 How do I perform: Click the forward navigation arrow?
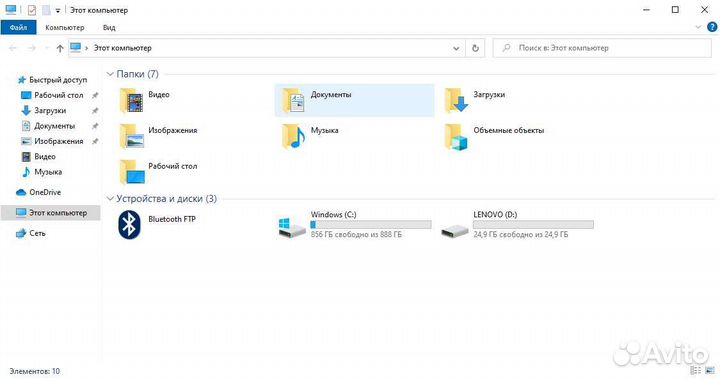click(31, 48)
